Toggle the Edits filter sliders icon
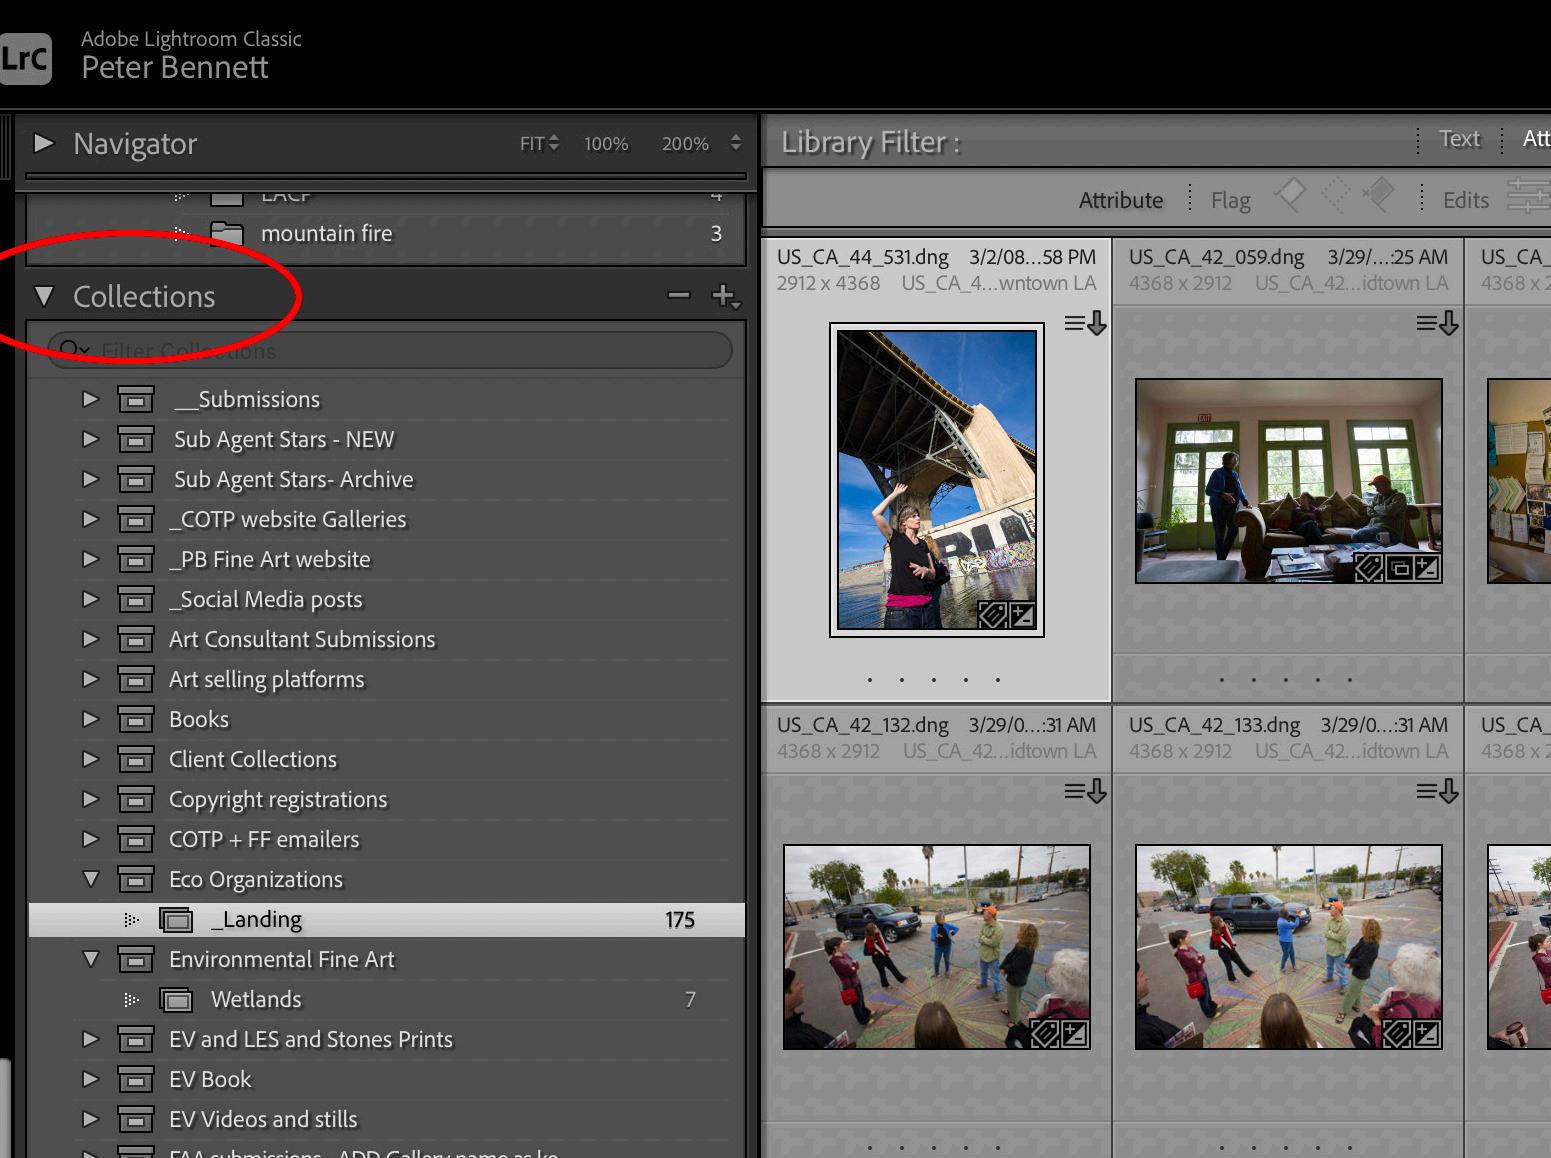The image size is (1551, 1158). 1528,196
